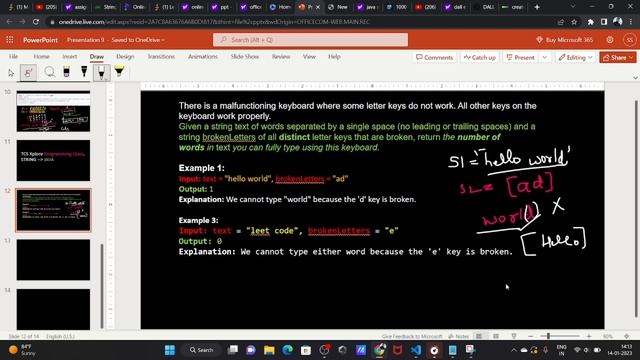Select the white pen tool
This screenshot has width=640, height=360.
[101, 72]
